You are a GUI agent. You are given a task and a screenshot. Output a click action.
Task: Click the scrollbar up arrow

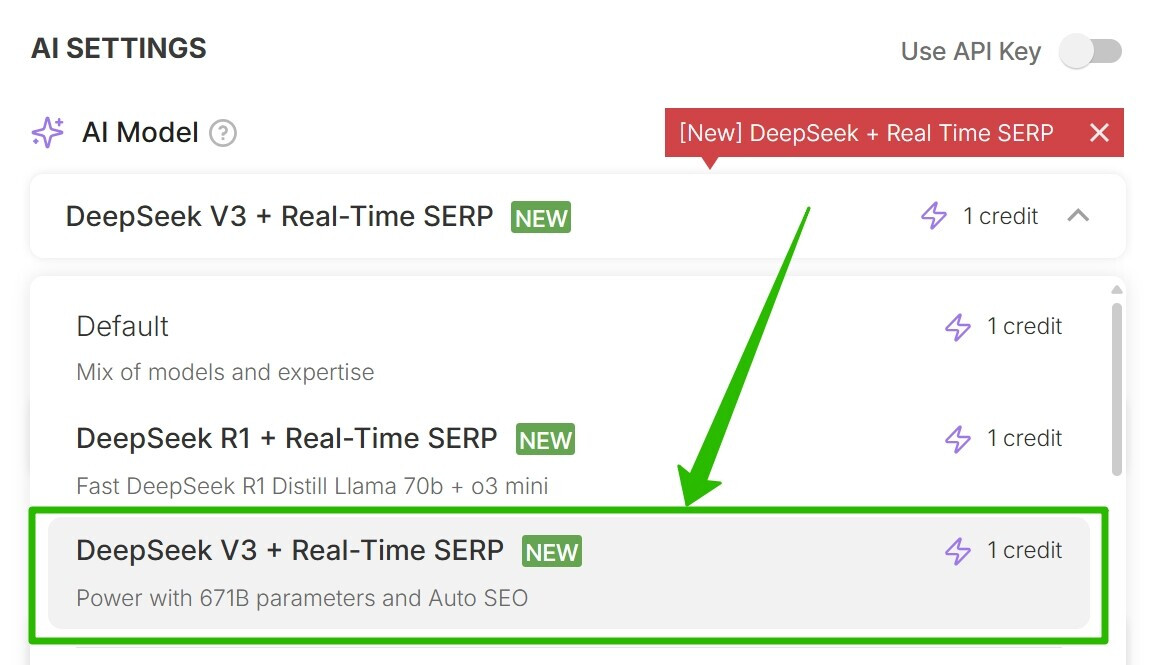(x=1117, y=291)
